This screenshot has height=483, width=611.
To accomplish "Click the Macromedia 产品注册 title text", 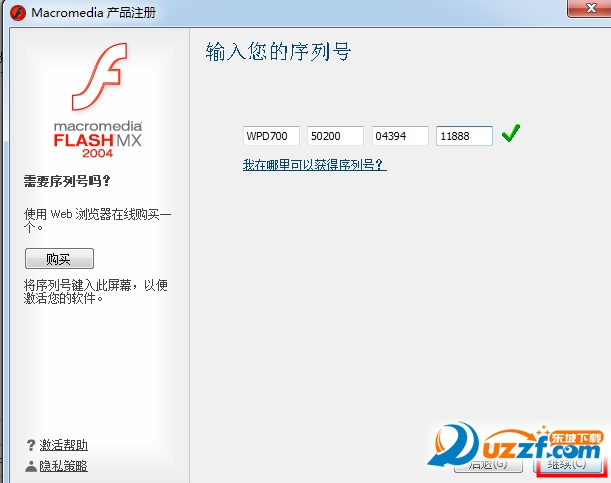I will (x=94, y=13).
